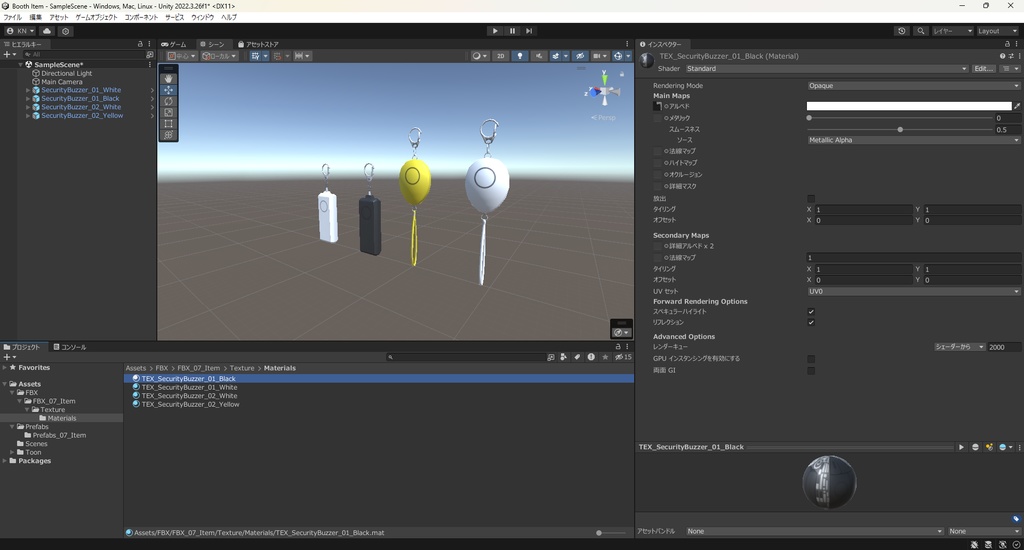Image resolution: width=1024 pixels, height=550 pixels.
Task: Expand SecurityBuzzer_01_White in hierarchy
Action: (x=28, y=90)
